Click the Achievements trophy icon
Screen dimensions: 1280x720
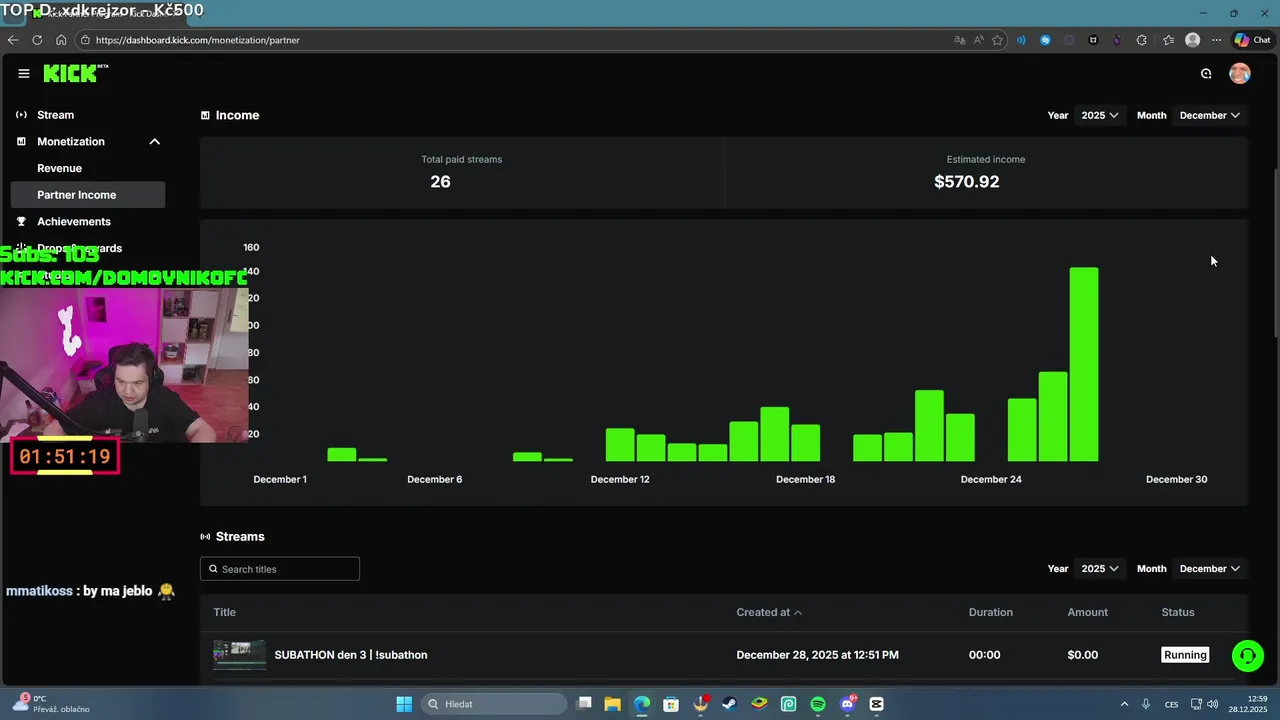point(21,222)
